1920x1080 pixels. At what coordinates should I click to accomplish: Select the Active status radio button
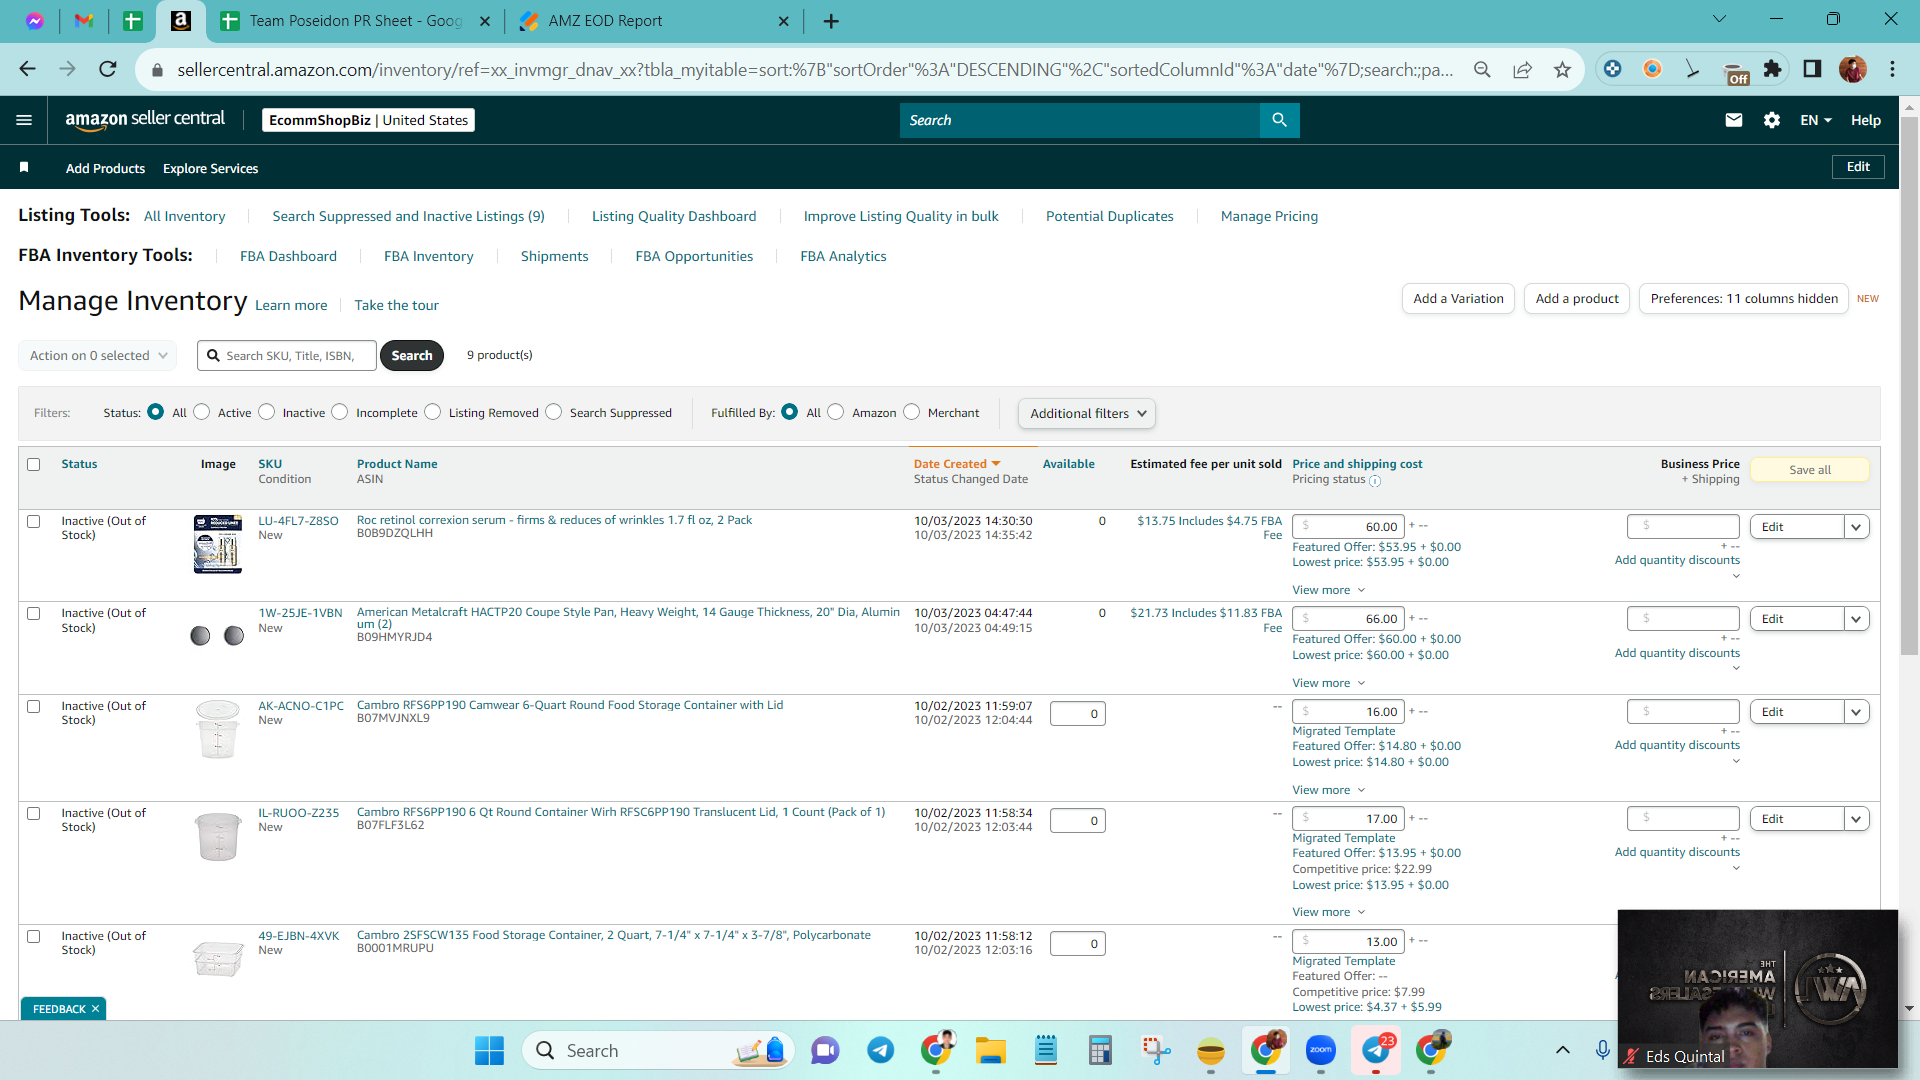[x=202, y=412]
